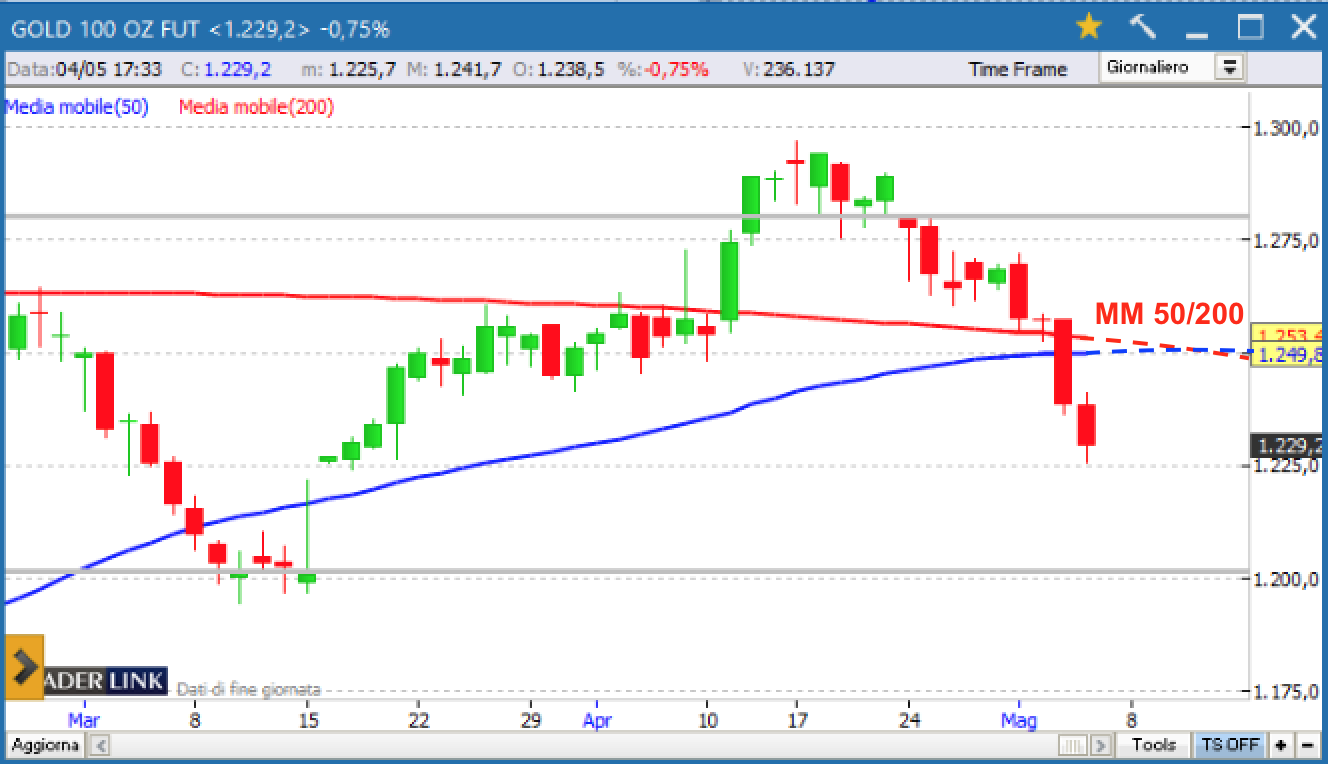Click the -0,75% percent change value
Viewport: 1328px width, 764px height.
tap(677, 69)
